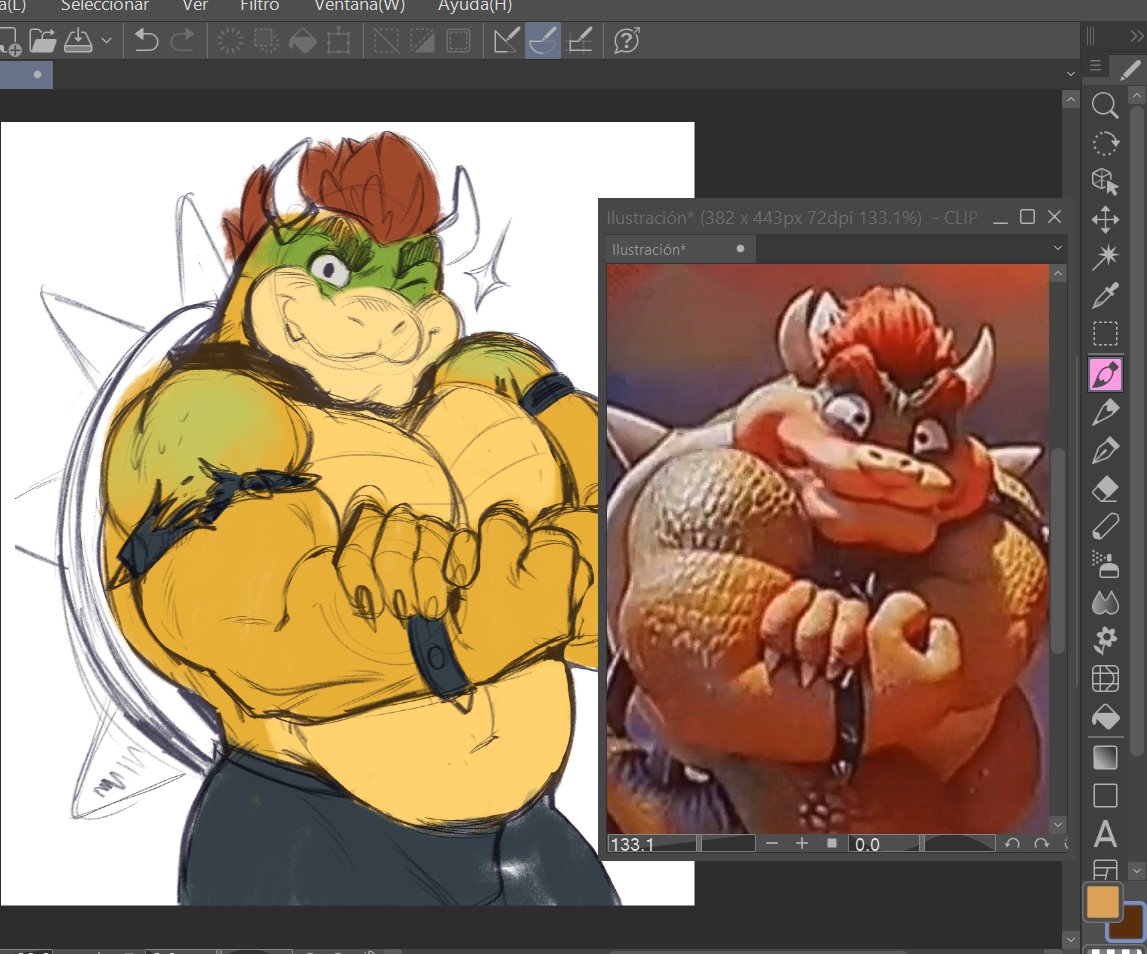The width and height of the screenshot is (1147, 954).
Task: Open the Ver menu
Action: [195, 6]
